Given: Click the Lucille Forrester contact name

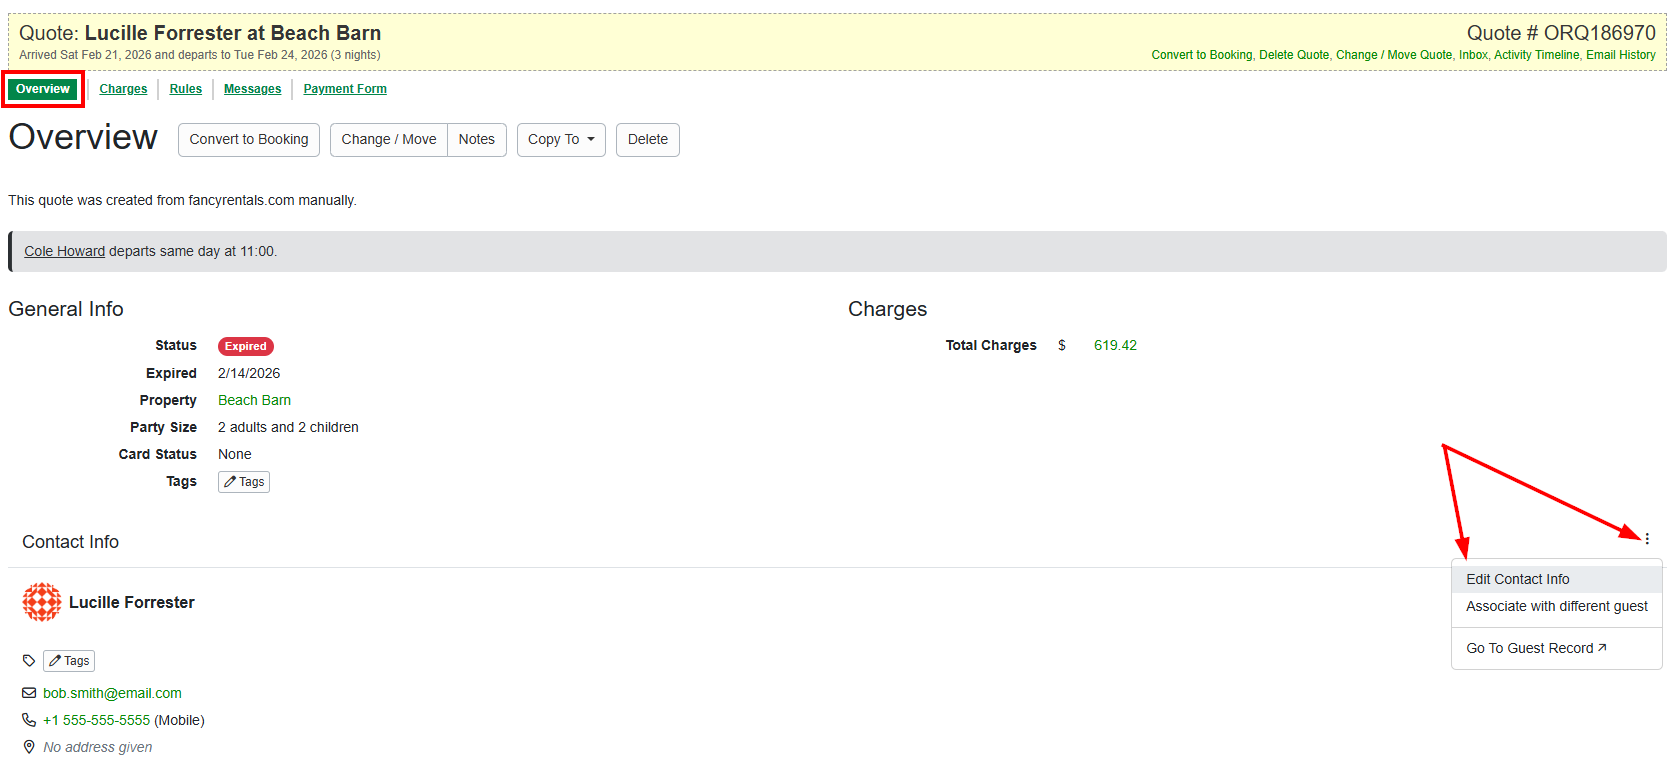Looking at the screenshot, I should pyautogui.click(x=131, y=602).
